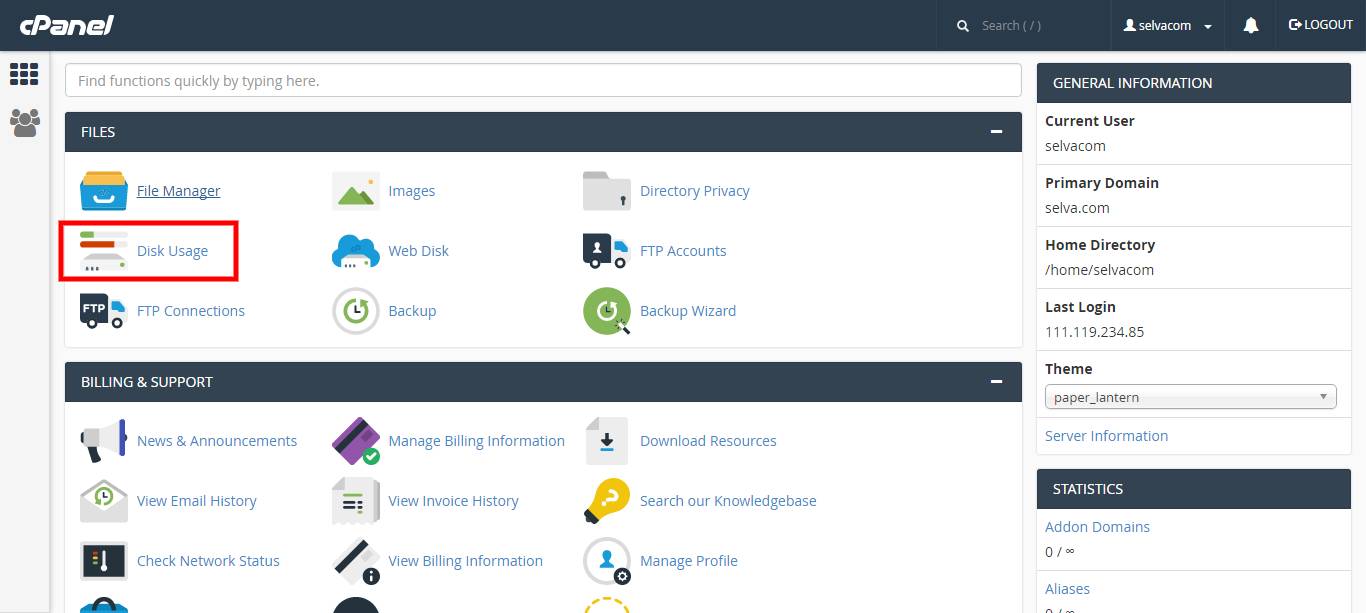Click the Backup link
The image size is (1366, 613).
[x=412, y=311]
